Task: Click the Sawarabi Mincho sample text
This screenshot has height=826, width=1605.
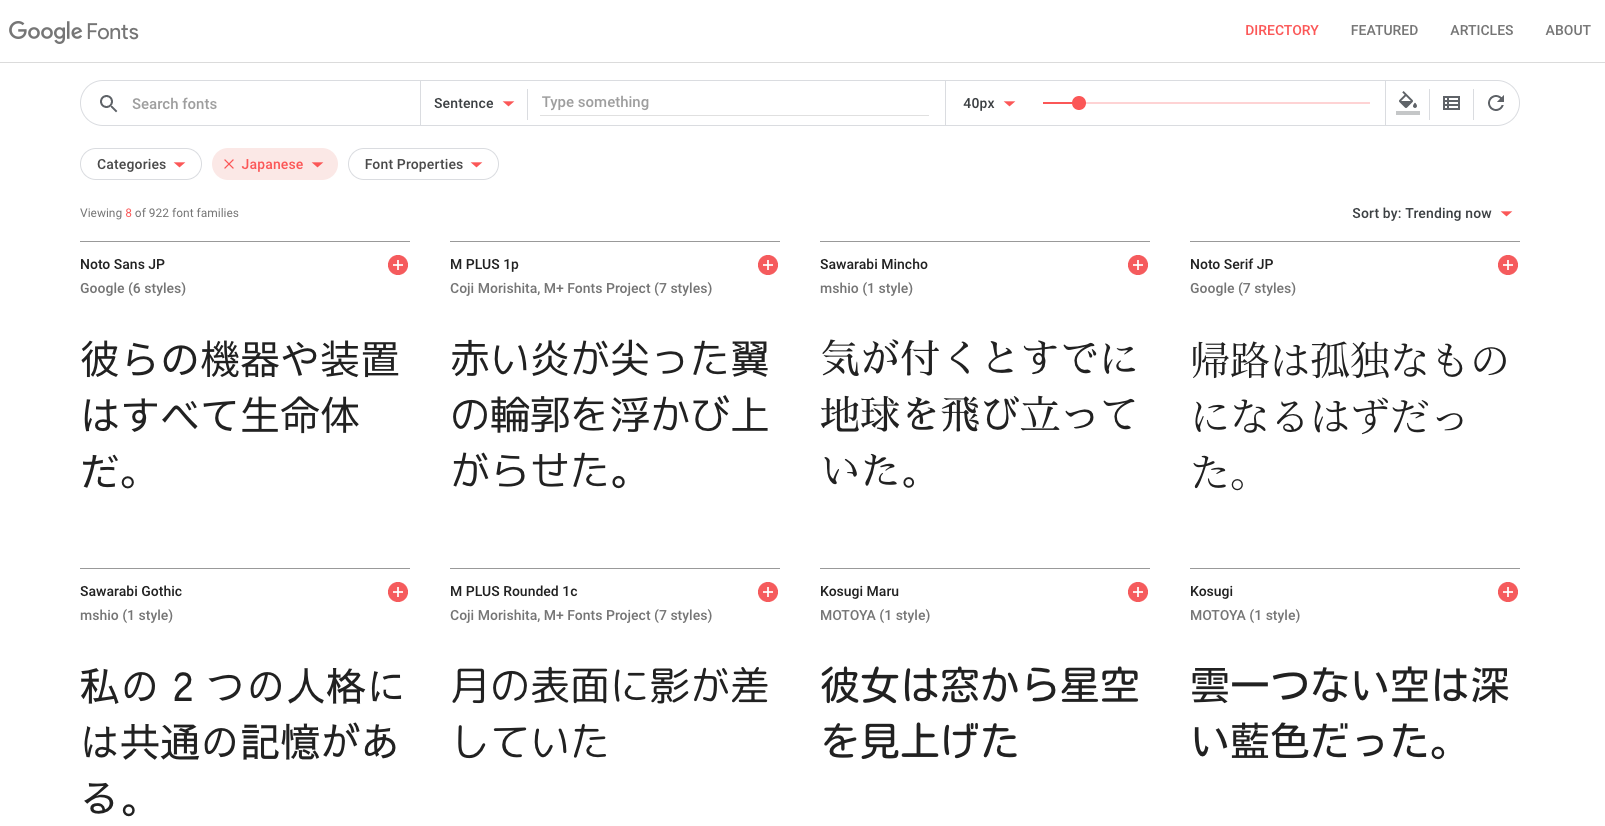Action: 979,413
